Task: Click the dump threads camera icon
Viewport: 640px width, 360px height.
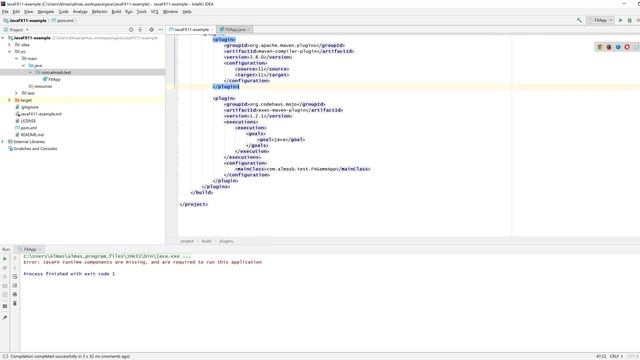Action: (5, 286)
